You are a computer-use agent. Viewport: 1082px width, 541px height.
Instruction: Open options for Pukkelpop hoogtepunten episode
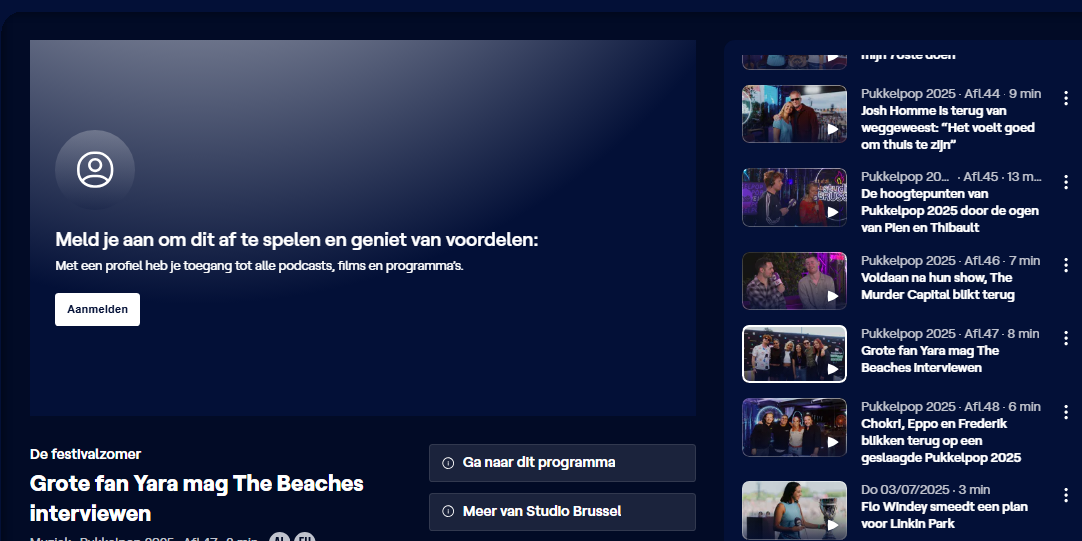1065,182
